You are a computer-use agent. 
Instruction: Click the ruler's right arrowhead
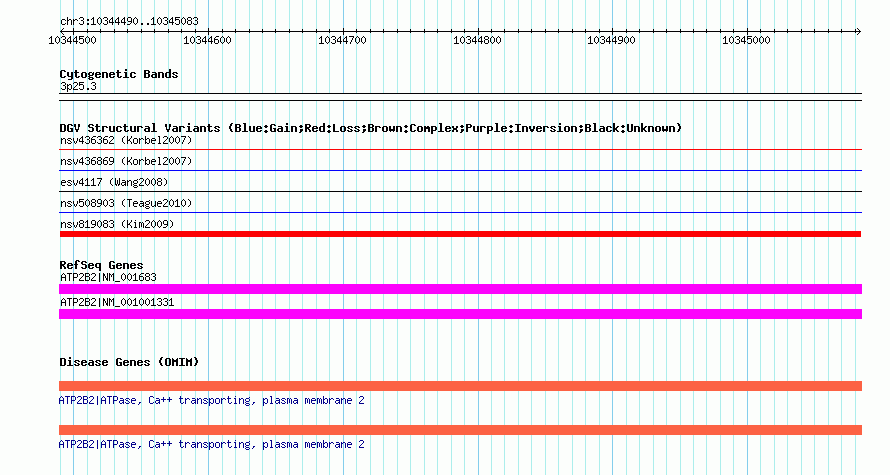click(x=858, y=32)
